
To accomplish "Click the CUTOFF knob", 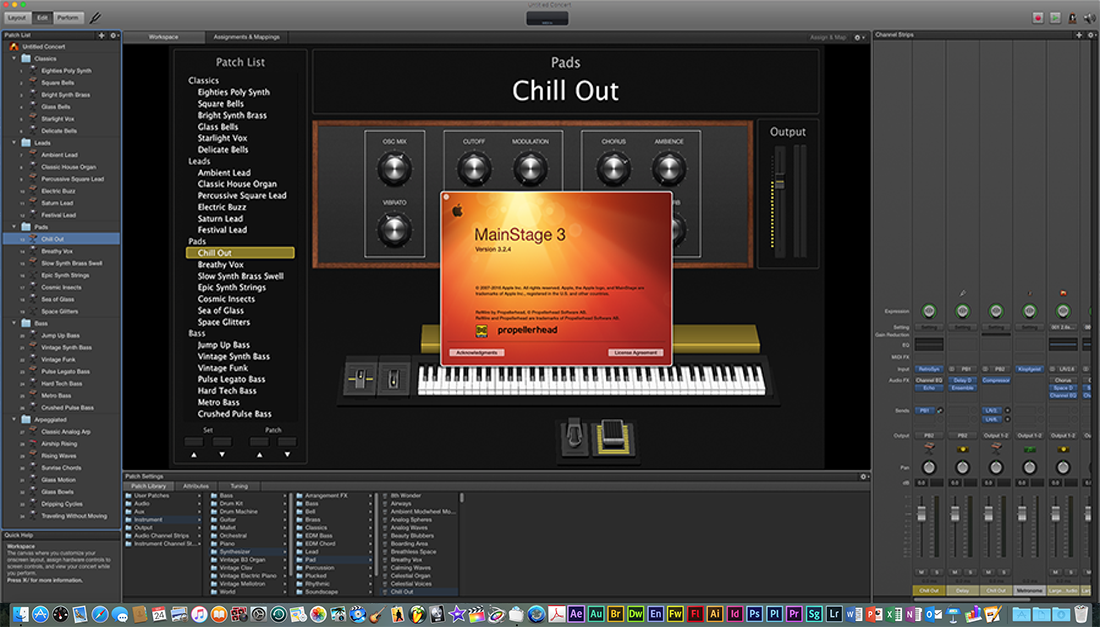I will [474, 168].
